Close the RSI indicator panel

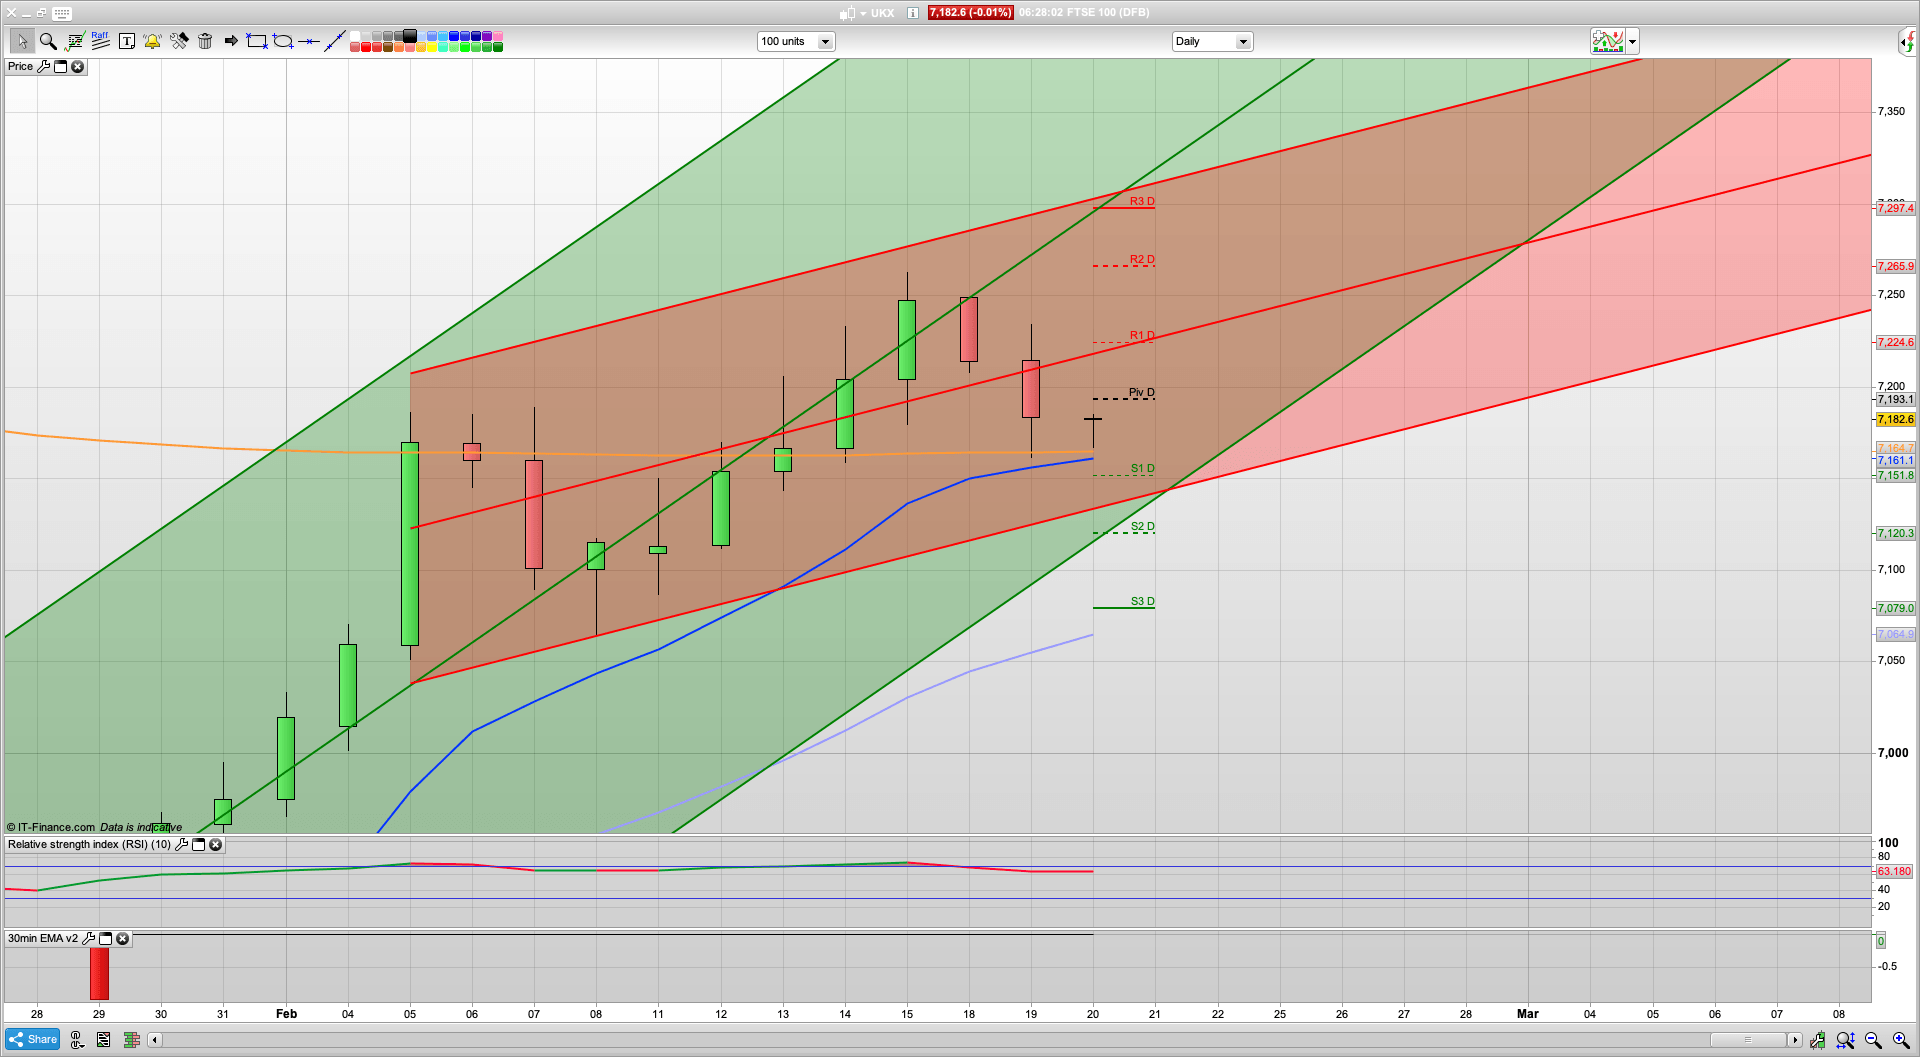point(215,844)
